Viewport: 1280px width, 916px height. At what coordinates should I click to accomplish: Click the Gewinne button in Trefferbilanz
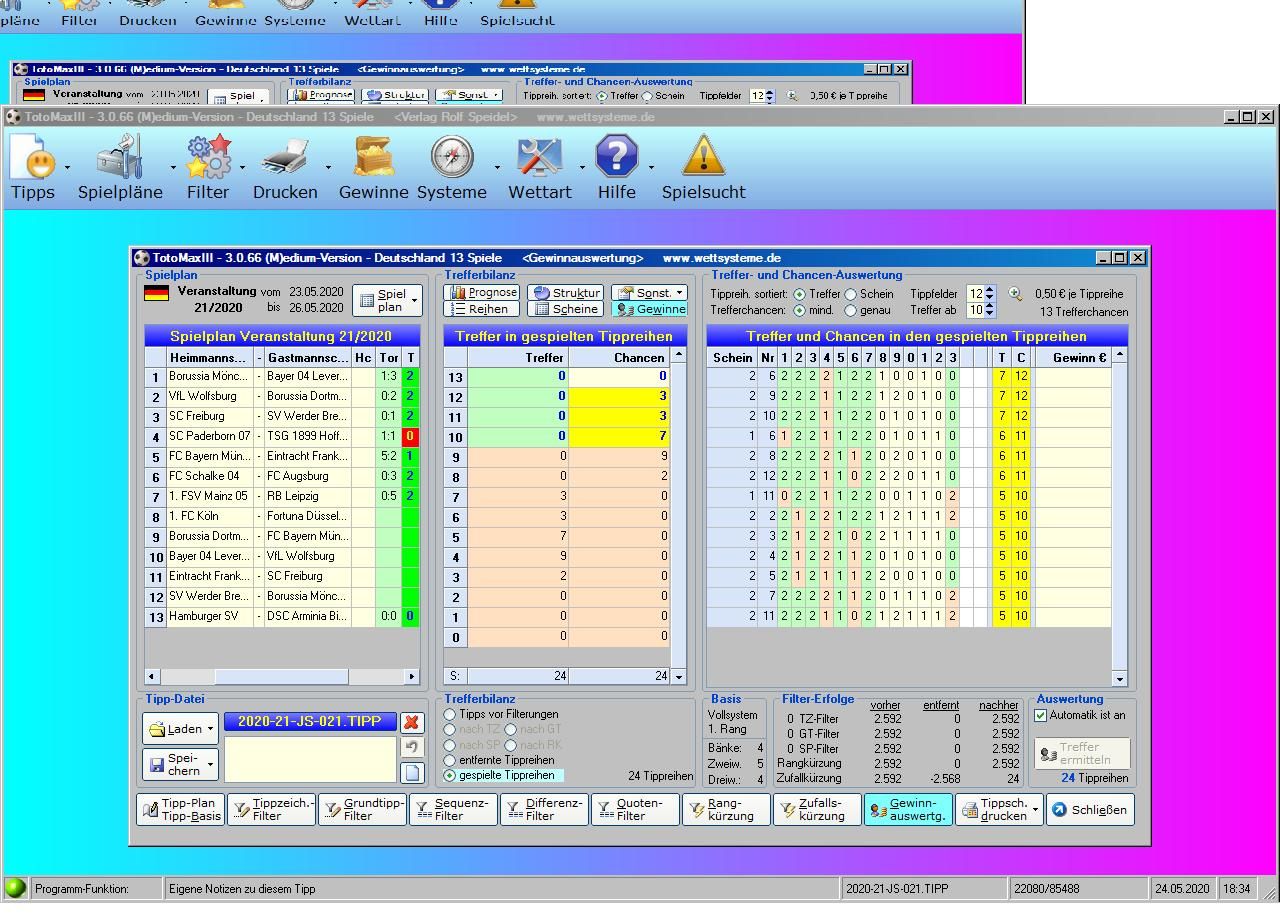click(649, 309)
